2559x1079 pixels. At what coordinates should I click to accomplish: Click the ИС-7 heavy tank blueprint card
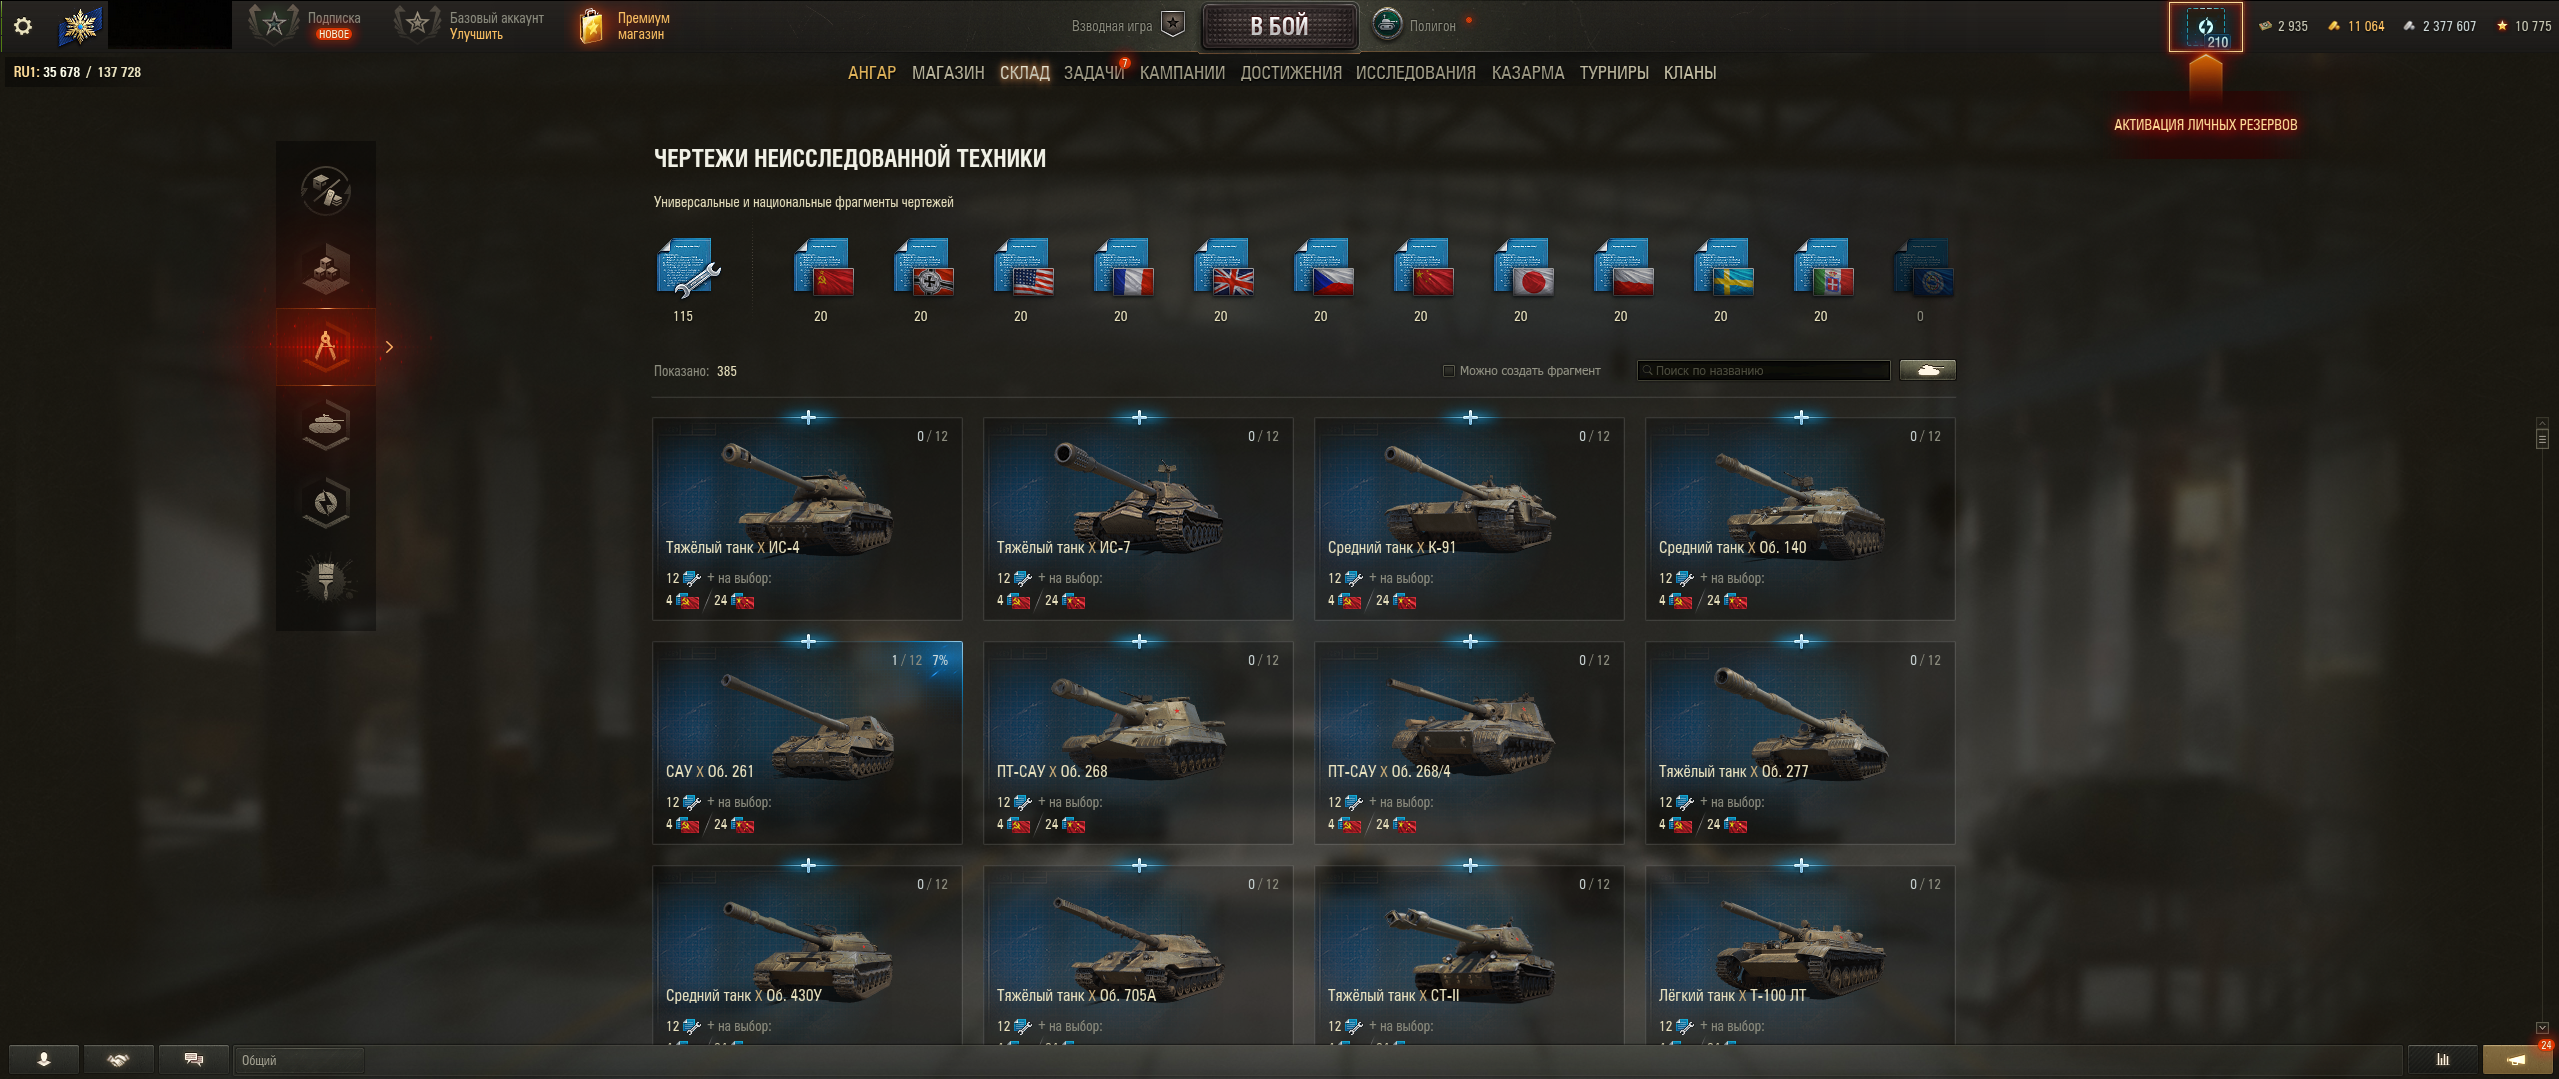tap(1138, 518)
